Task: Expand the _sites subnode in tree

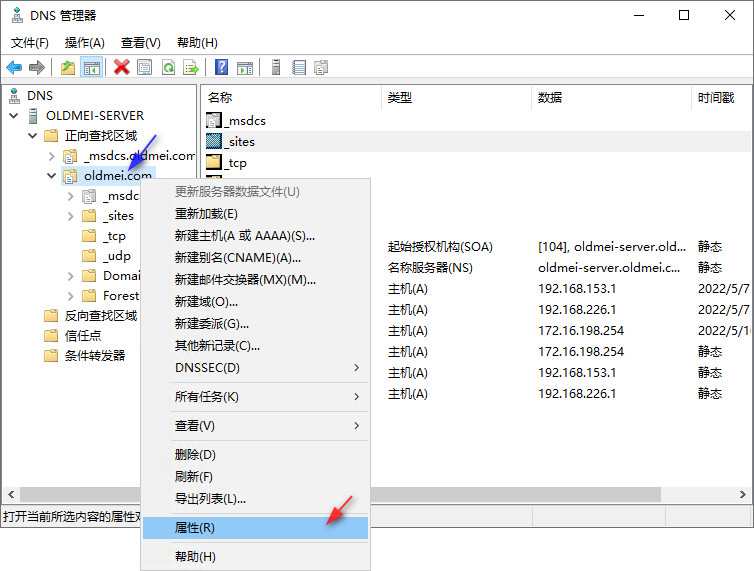Action: (x=71, y=216)
